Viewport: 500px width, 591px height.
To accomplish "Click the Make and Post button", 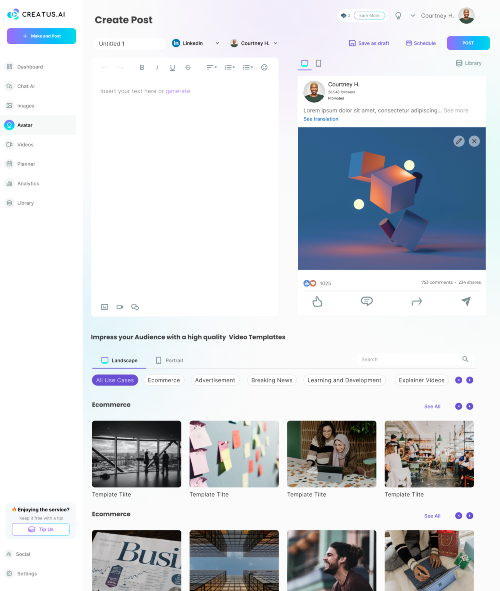I will click(x=41, y=36).
